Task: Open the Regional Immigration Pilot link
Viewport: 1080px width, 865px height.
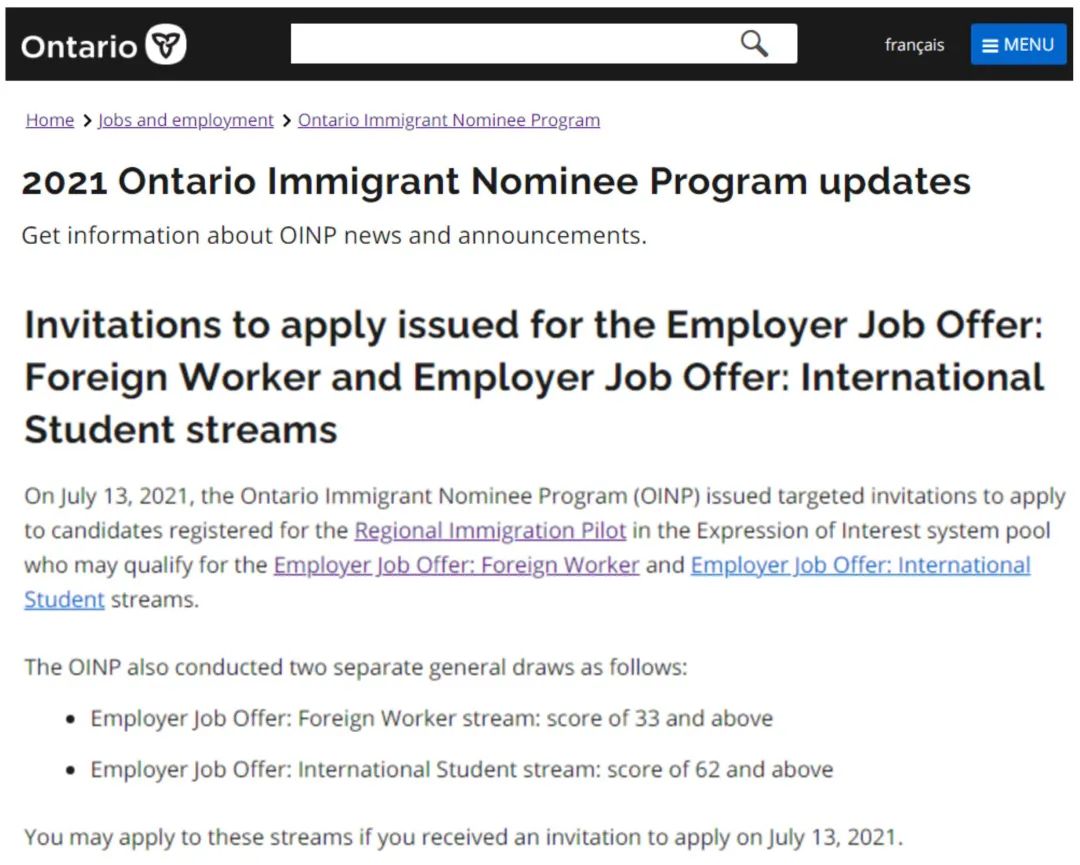Action: point(490,530)
